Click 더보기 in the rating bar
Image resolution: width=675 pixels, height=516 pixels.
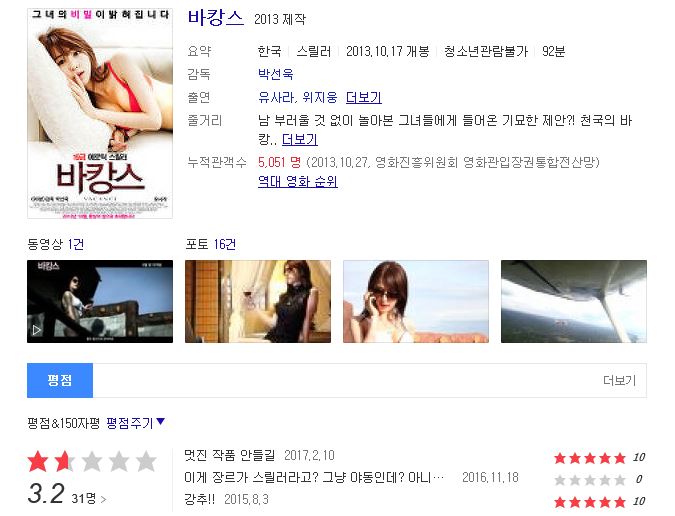coord(619,380)
